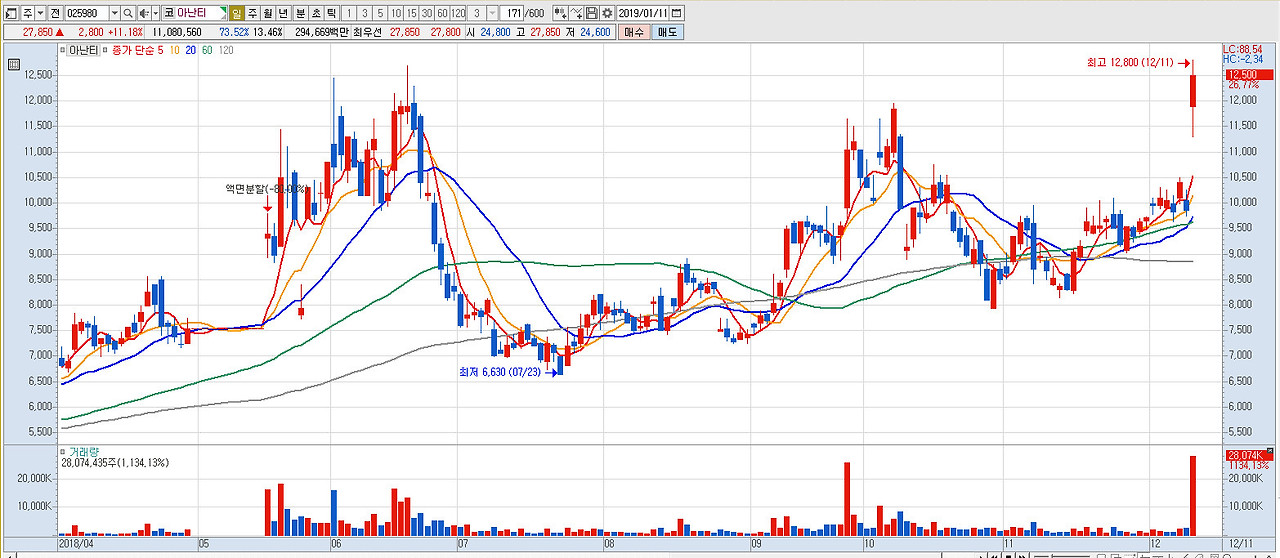
Task: Save chart settings with floppy icon
Action: point(592,13)
